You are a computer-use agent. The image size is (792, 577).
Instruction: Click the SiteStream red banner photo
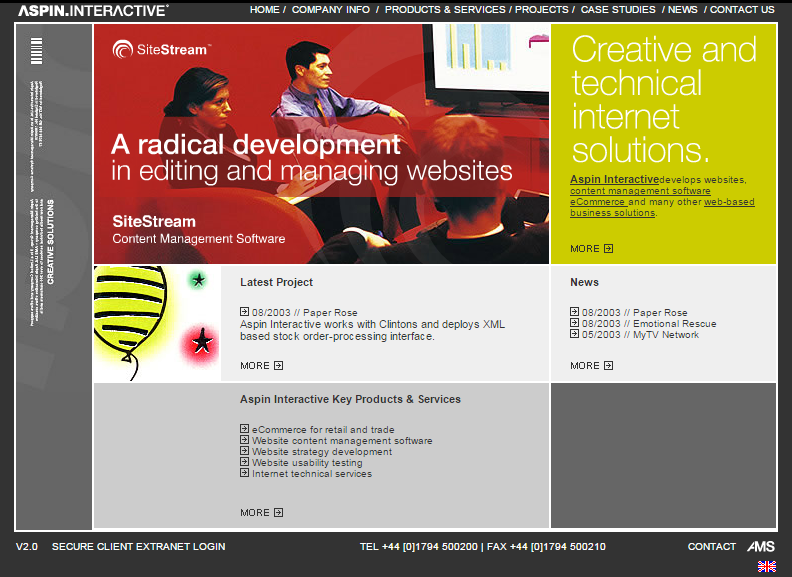pos(321,143)
